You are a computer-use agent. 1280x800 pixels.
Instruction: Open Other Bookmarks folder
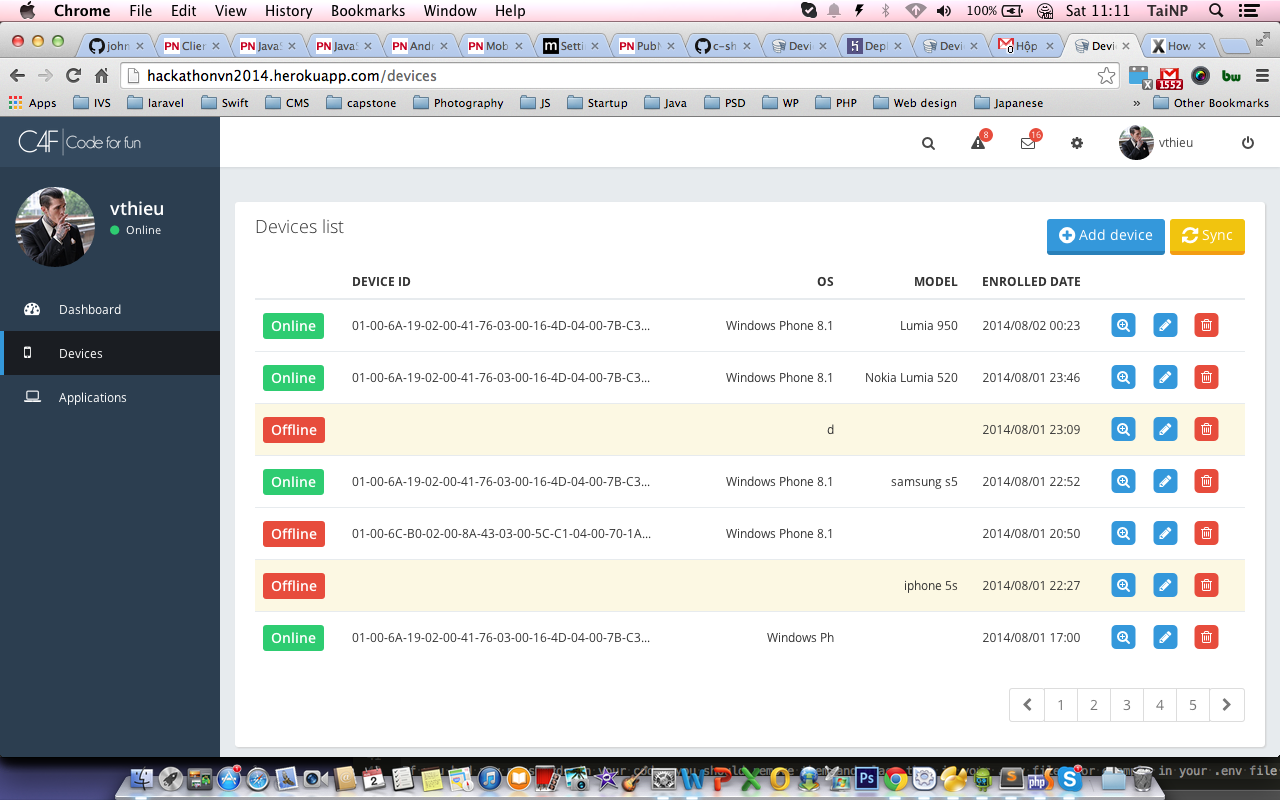coord(1211,103)
